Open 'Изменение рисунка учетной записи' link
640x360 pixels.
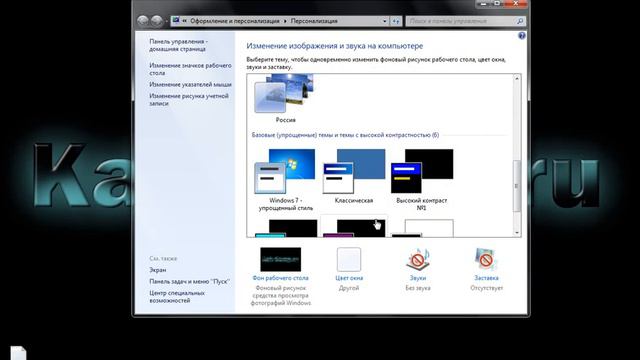tap(189, 100)
